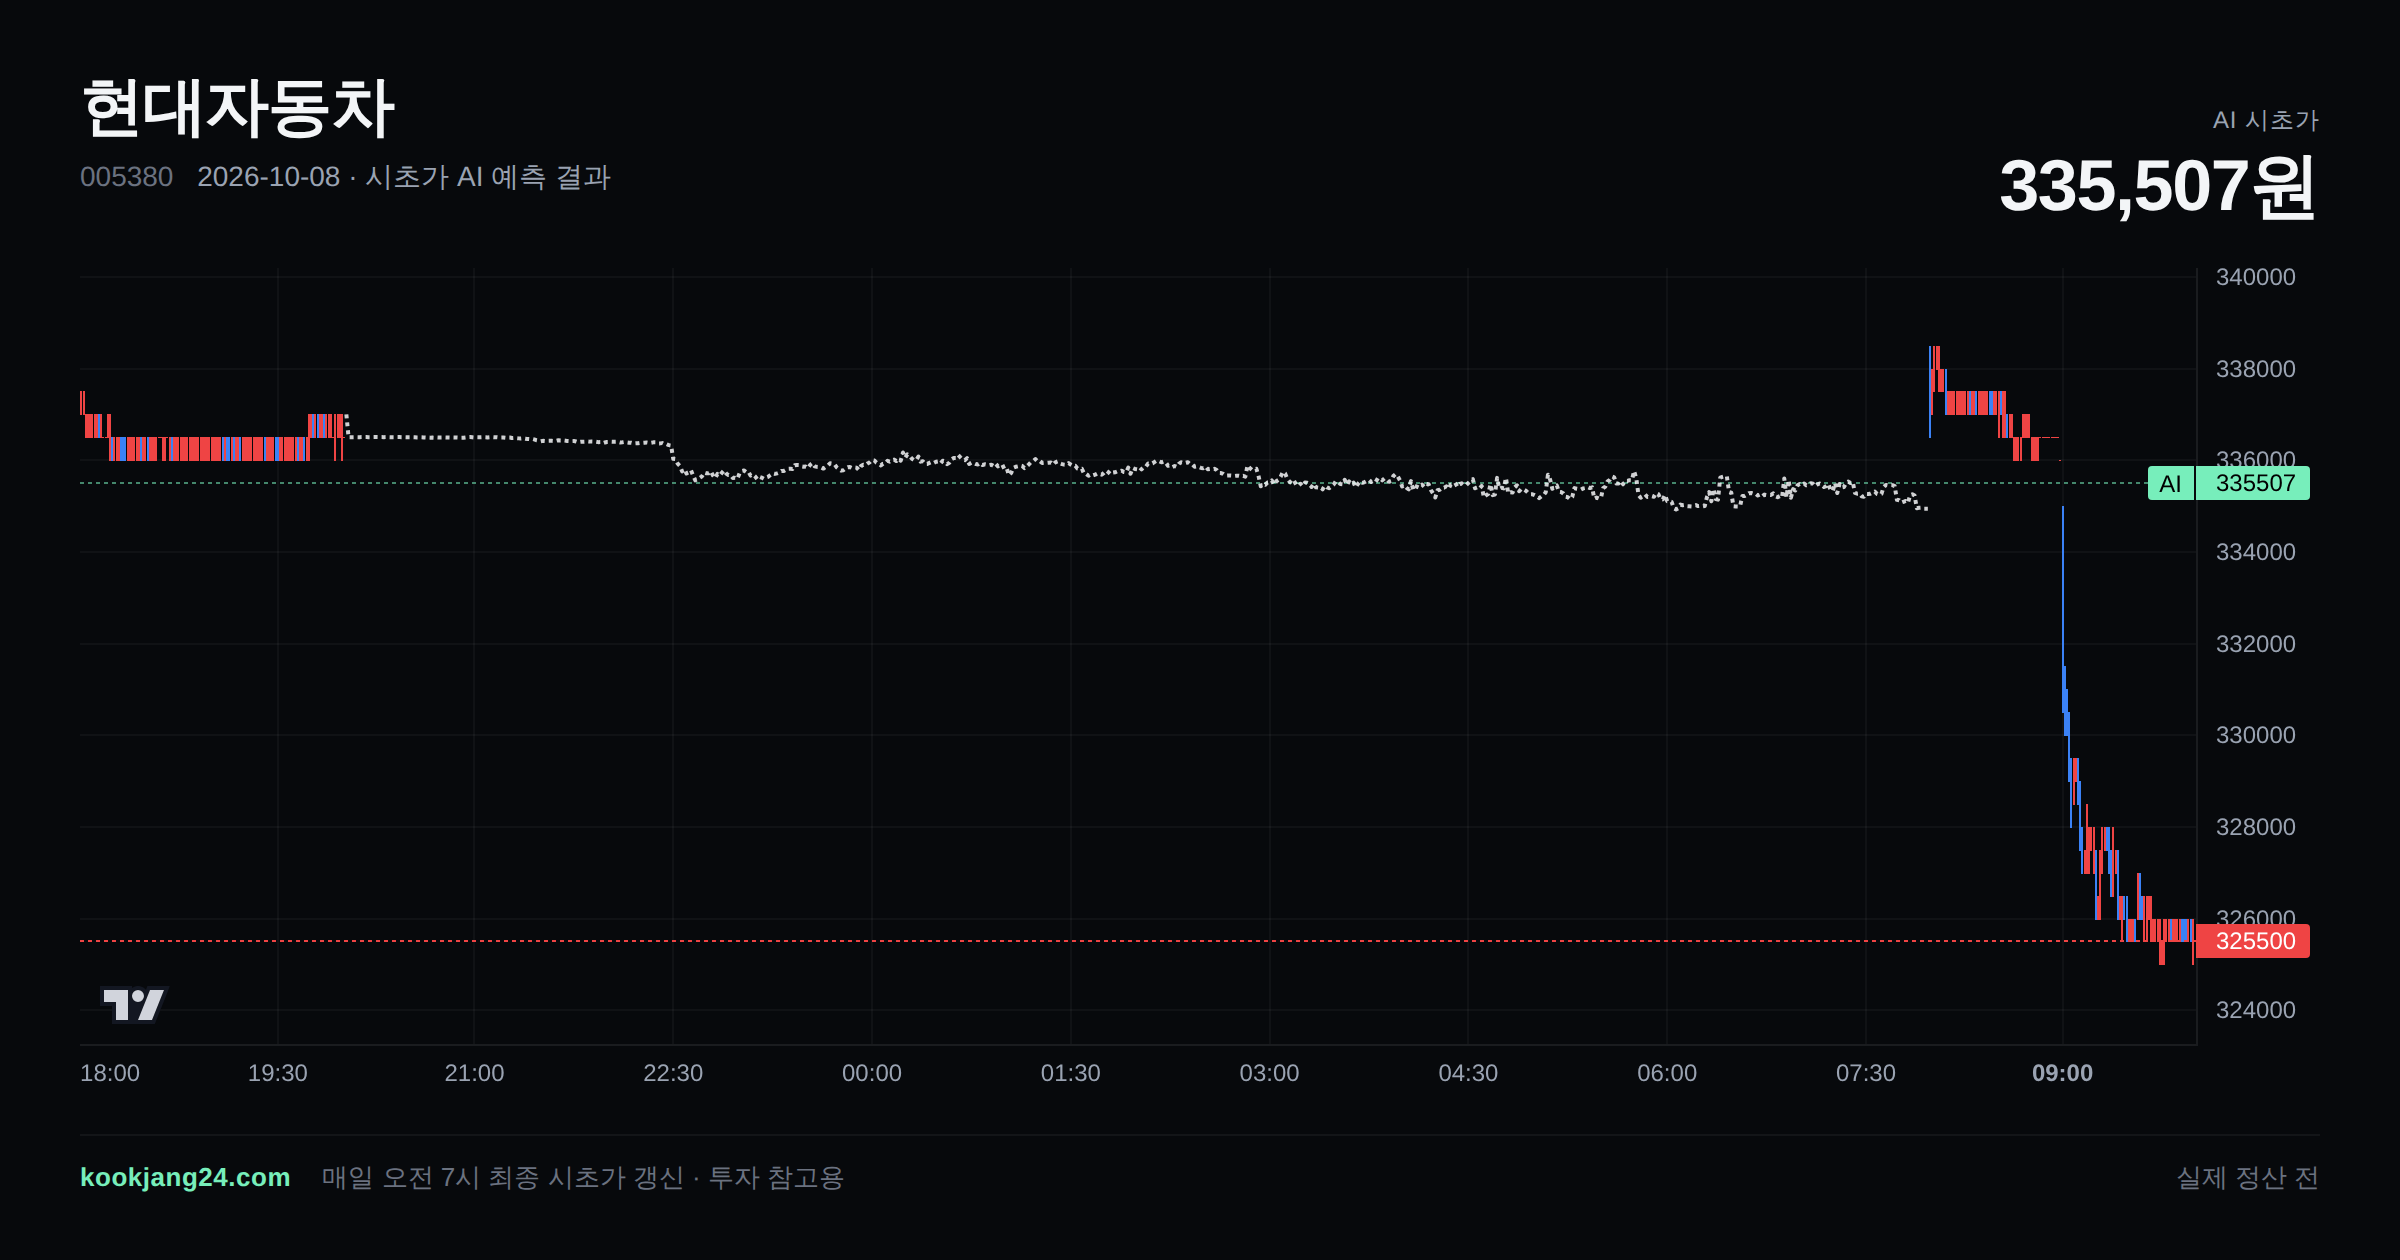The height and width of the screenshot is (1260, 2400).
Task: Click the 01:30 time axis label
Action: [1071, 1073]
